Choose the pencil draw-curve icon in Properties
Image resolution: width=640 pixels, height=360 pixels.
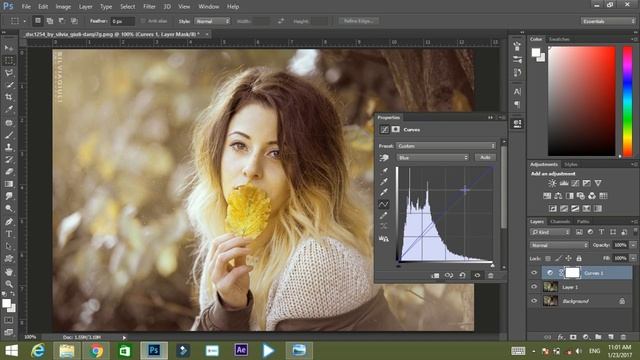(384, 216)
